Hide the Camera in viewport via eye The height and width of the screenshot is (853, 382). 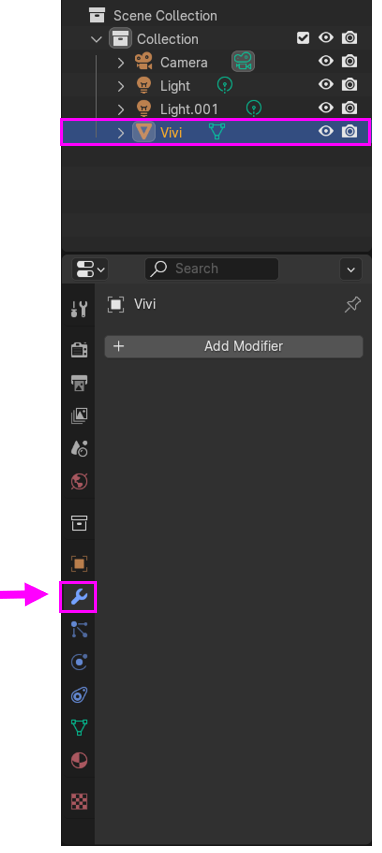pyautogui.click(x=325, y=61)
